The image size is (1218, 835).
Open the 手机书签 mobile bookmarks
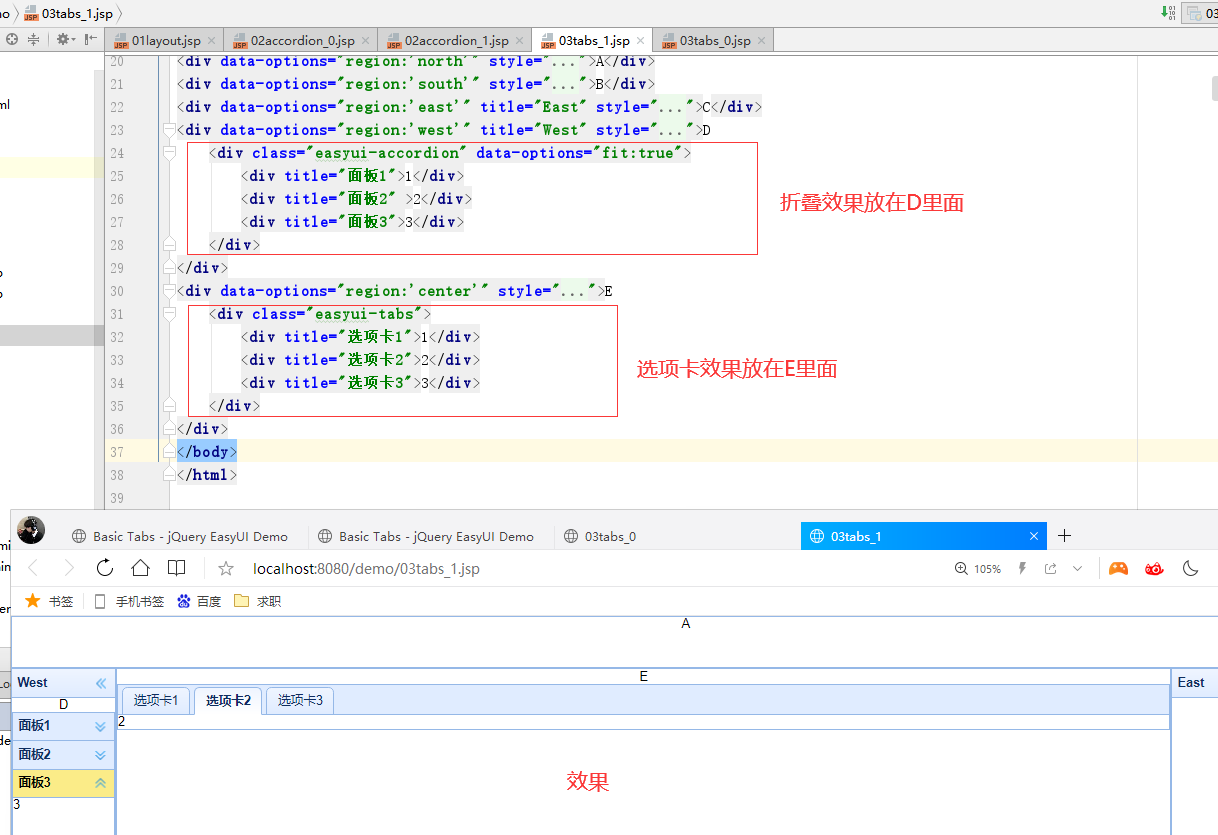(129, 601)
